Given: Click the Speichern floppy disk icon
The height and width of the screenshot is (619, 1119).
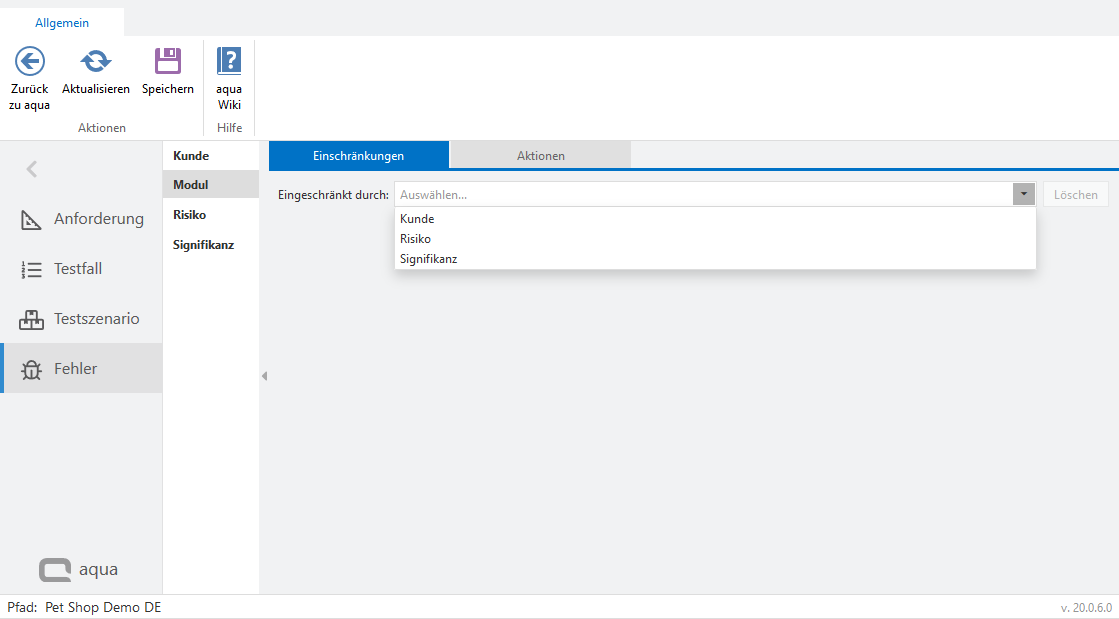Looking at the screenshot, I should click(x=168, y=62).
